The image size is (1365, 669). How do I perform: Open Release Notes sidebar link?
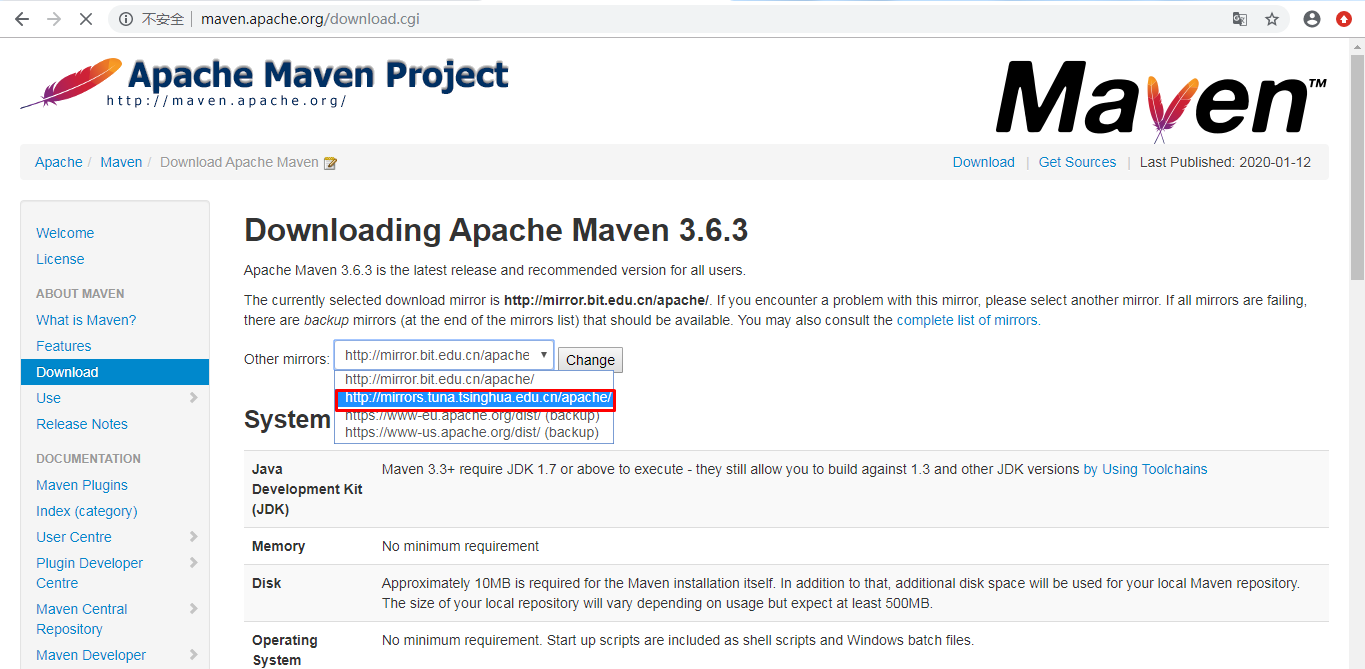click(82, 424)
